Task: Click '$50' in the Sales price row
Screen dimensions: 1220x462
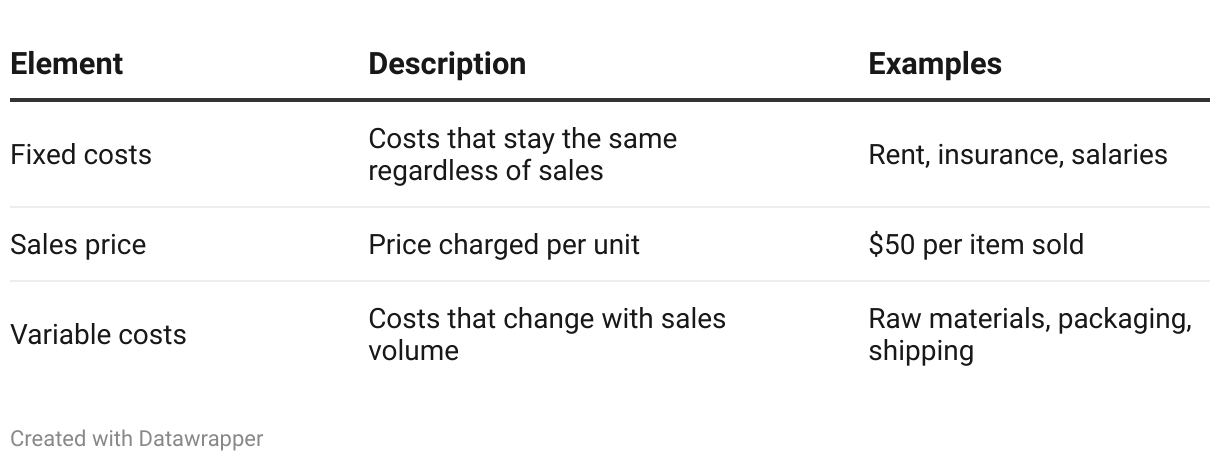Action: click(x=892, y=245)
